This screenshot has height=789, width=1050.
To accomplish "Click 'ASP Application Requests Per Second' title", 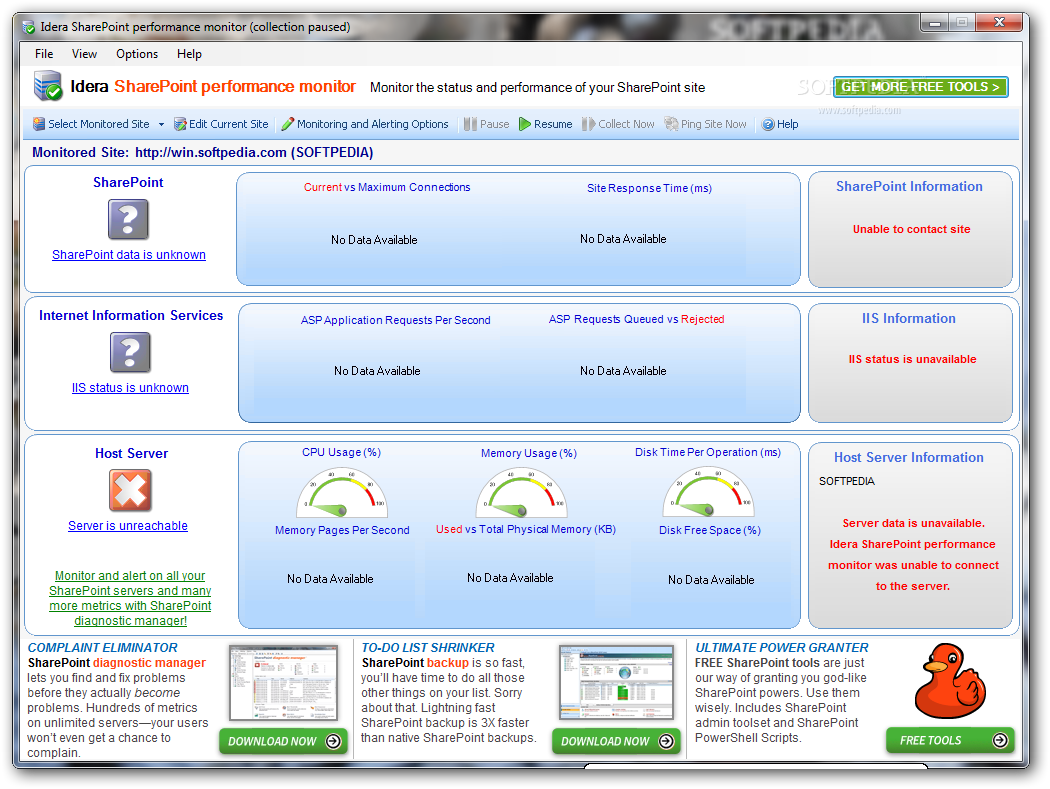I will click(396, 320).
